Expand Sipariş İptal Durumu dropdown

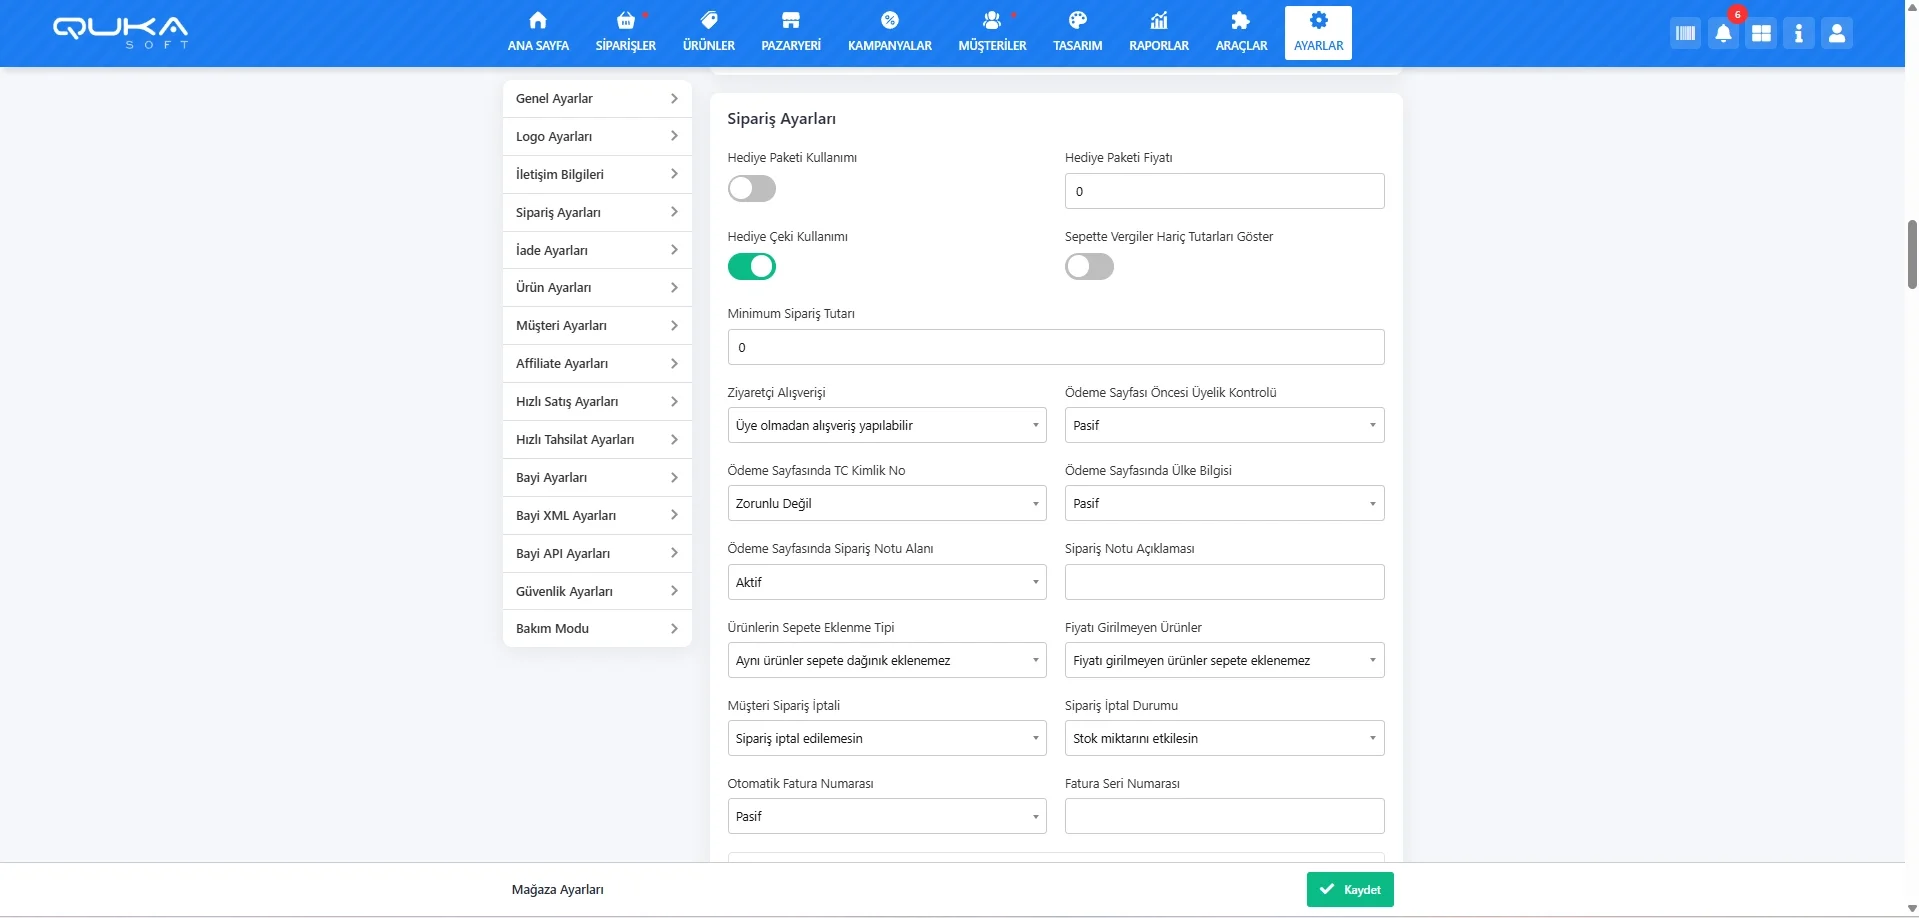click(1224, 738)
